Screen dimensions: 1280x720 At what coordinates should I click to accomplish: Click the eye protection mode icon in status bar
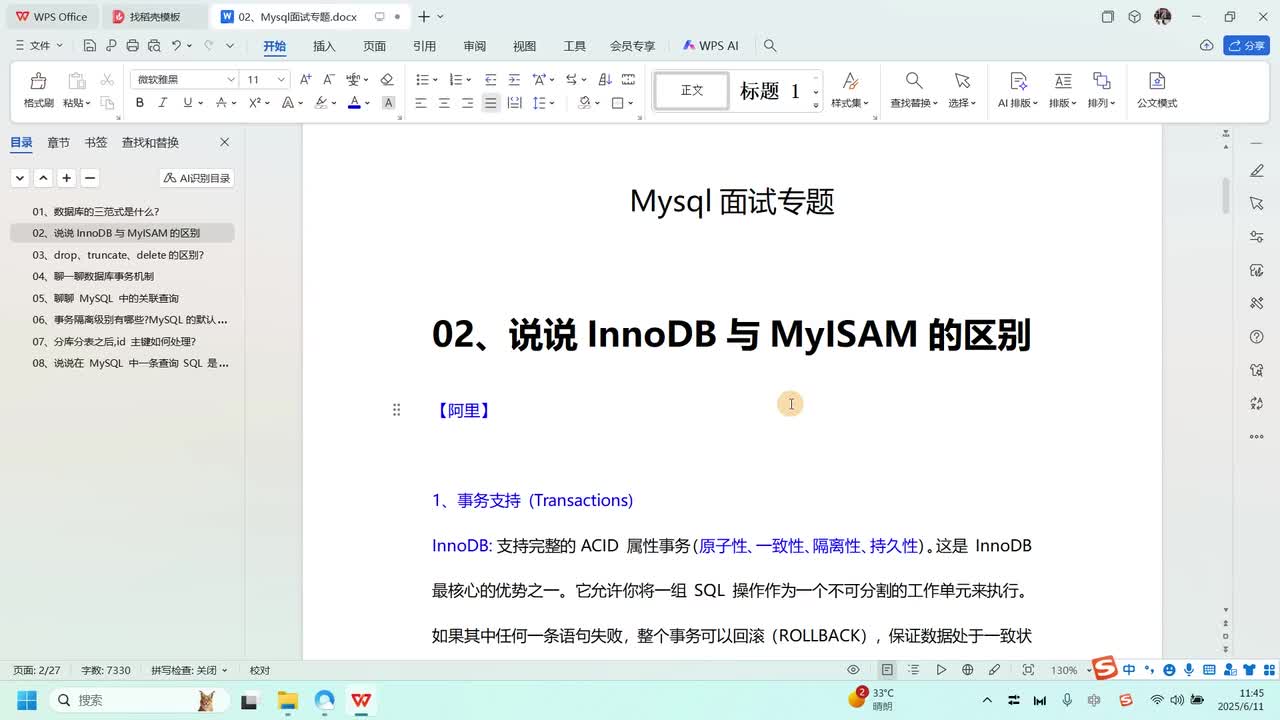point(854,670)
